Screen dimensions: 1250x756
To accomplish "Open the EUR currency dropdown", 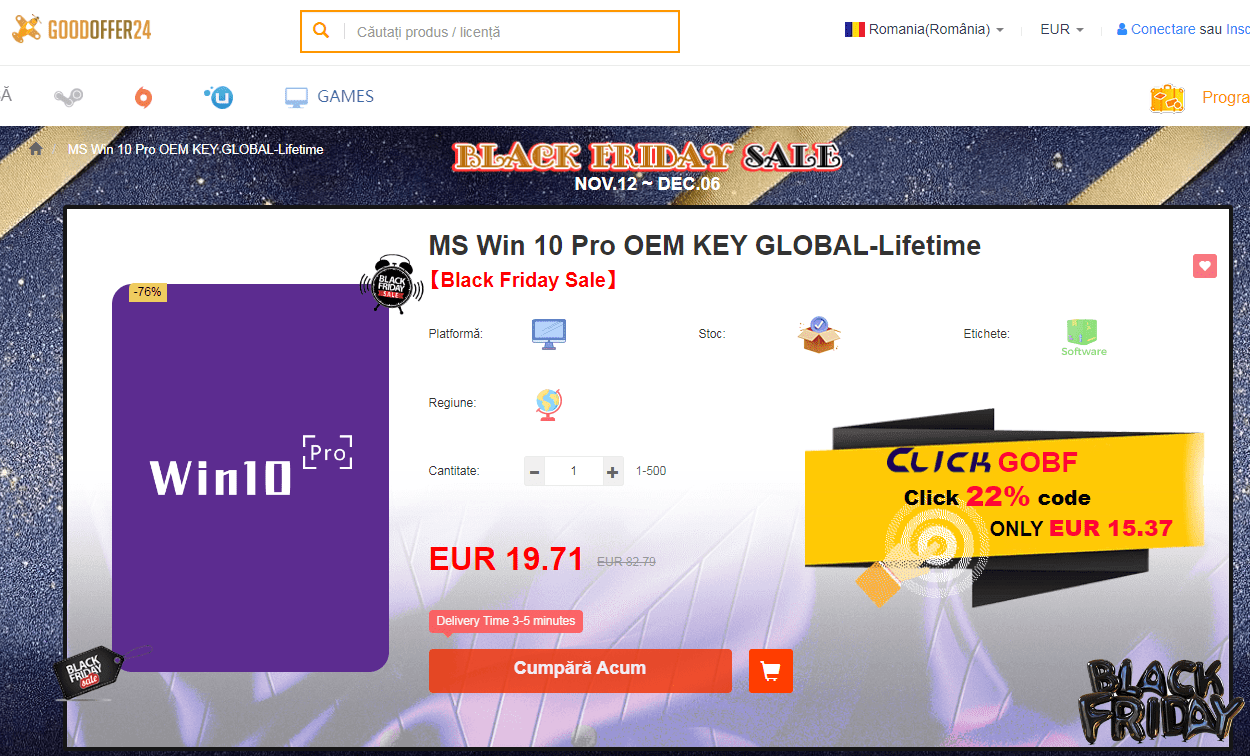I will 1062,30.
